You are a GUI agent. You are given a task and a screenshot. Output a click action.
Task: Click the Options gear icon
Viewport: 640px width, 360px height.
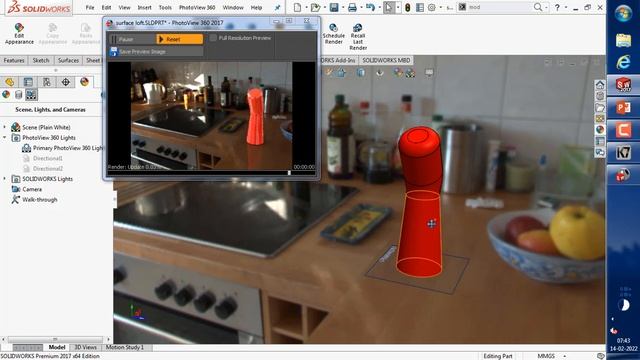click(432, 7)
